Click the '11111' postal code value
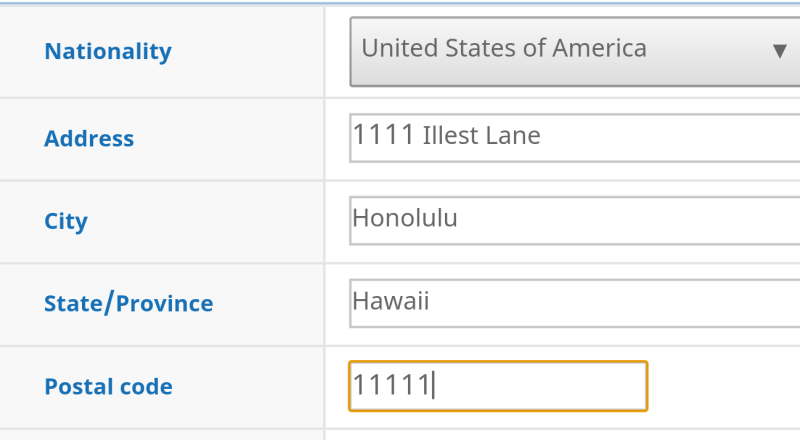800x440 pixels. tap(390, 384)
